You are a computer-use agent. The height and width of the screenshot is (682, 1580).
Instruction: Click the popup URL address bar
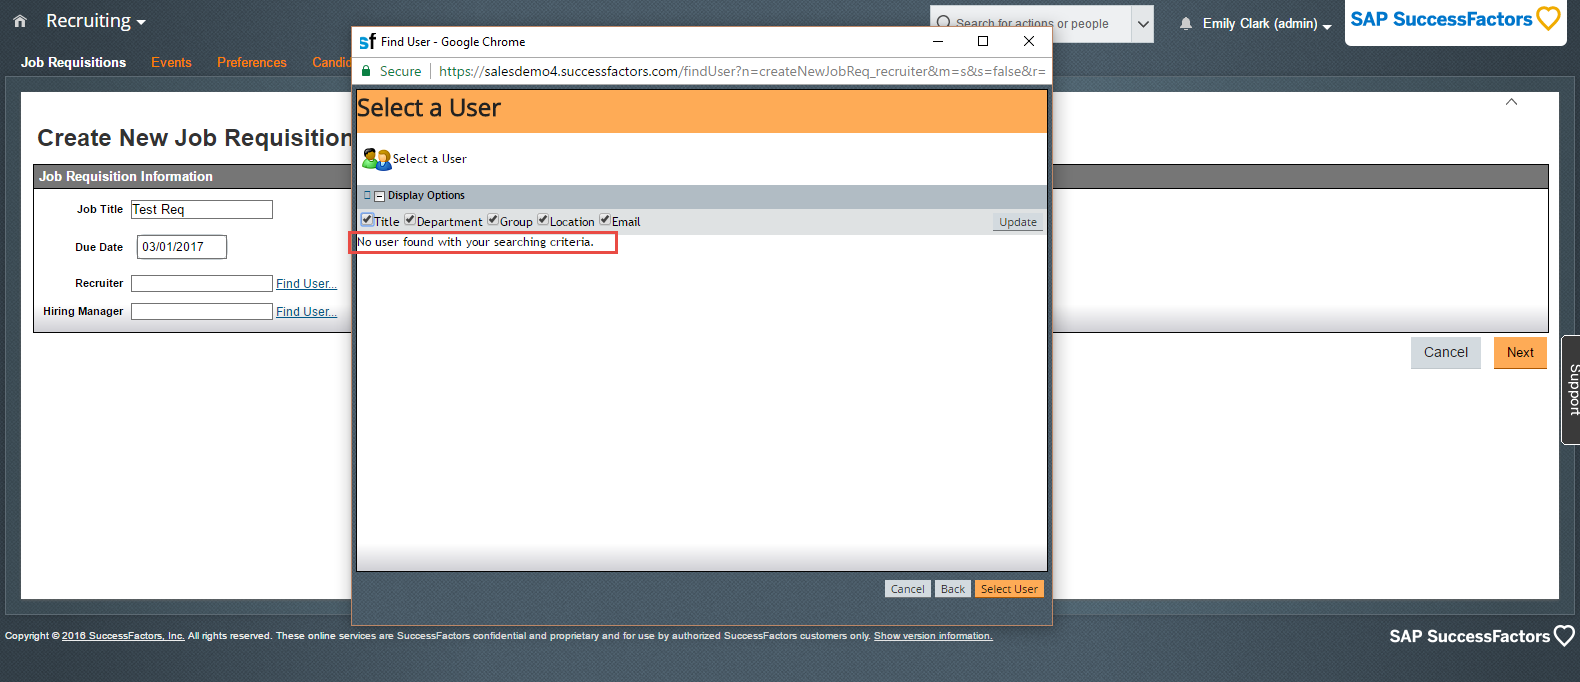coord(742,71)
